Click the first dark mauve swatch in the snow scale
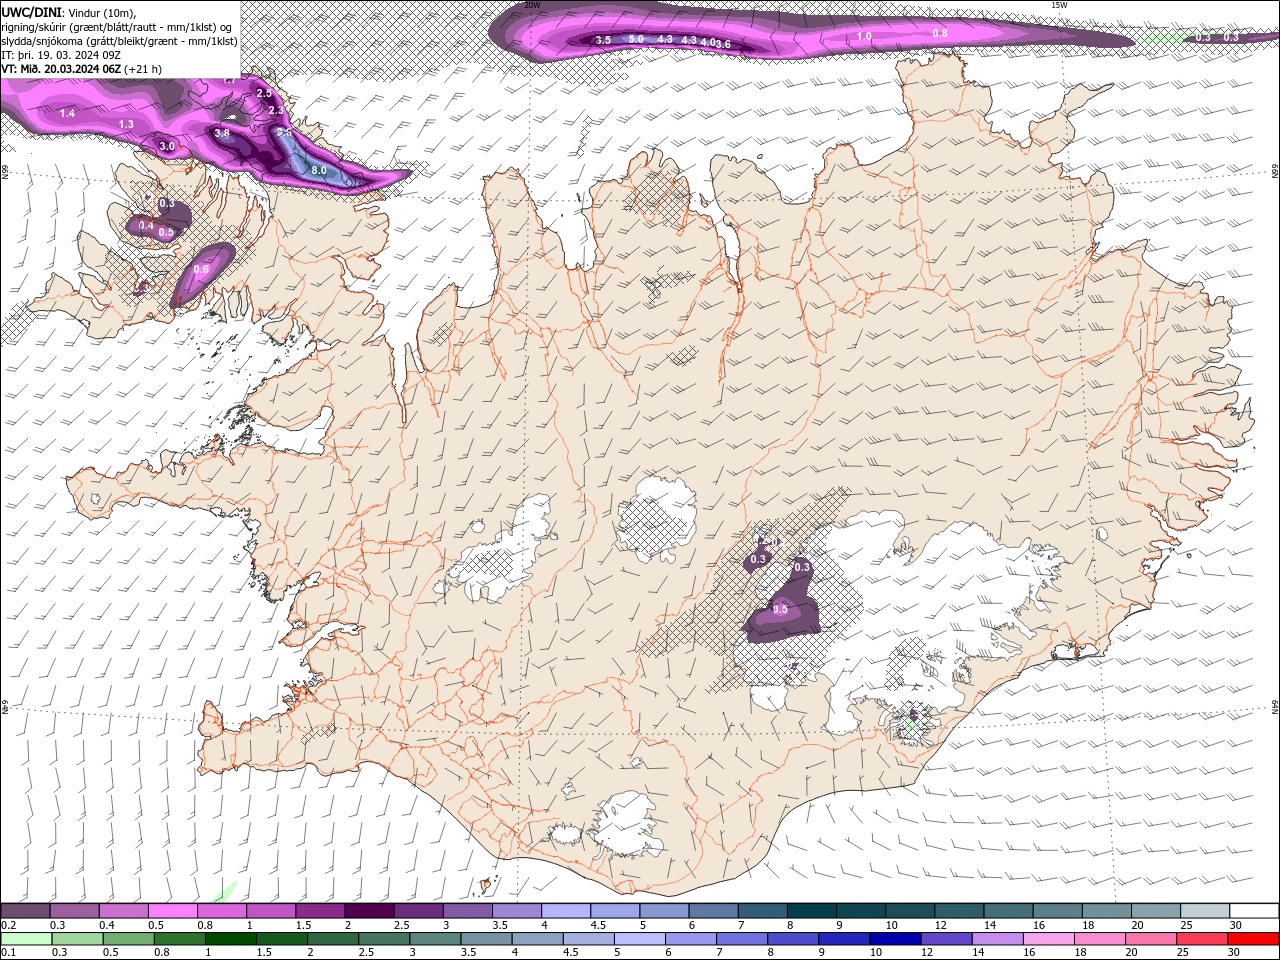This screenshot has width=1280, height=960. pos(25,911)
